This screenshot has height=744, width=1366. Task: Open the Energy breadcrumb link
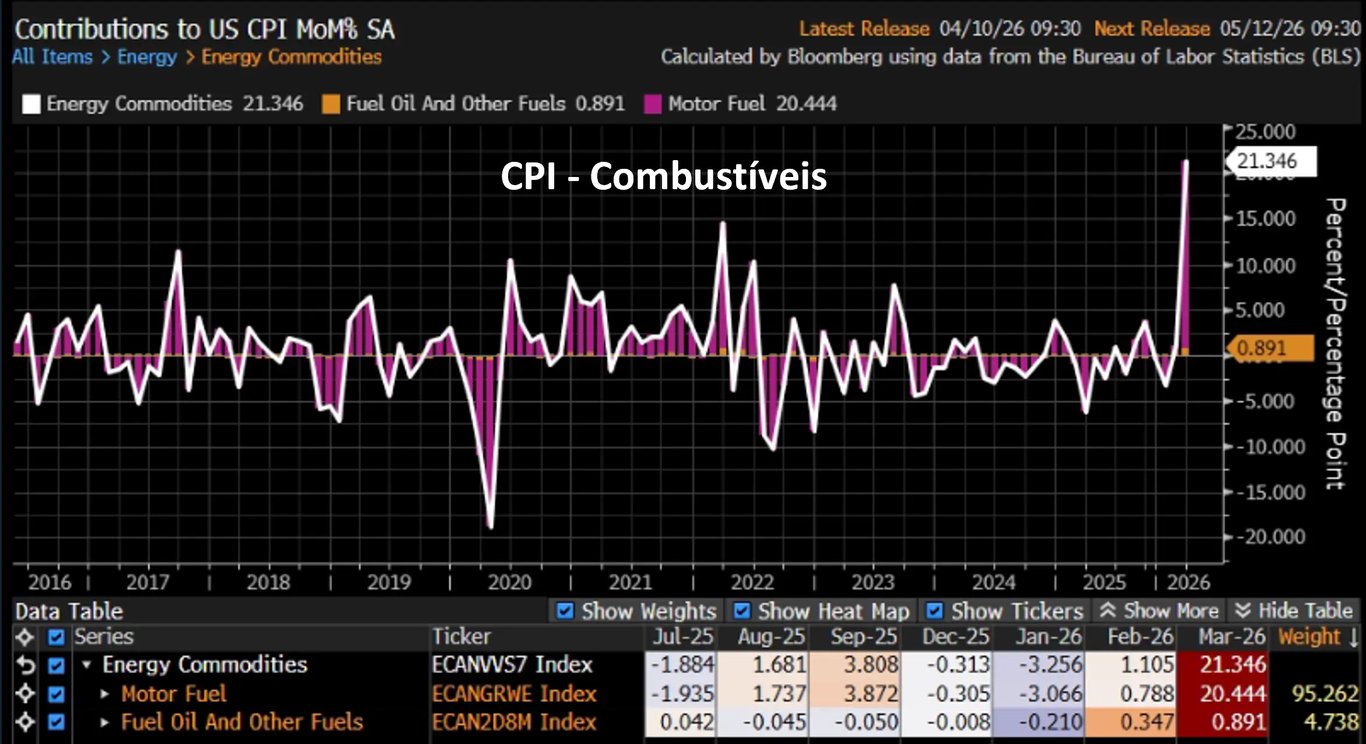point(146,57)
